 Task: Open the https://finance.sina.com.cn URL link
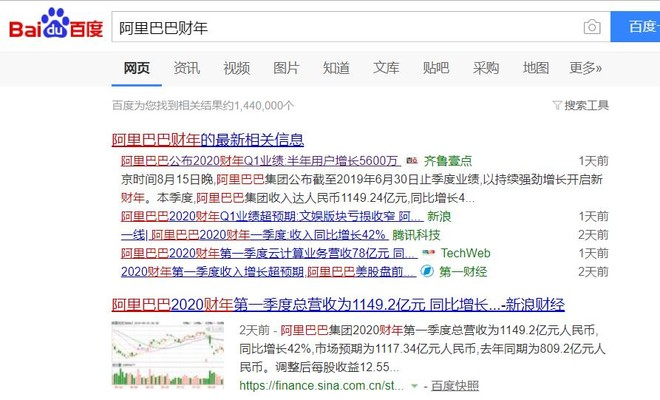point(322,386)
